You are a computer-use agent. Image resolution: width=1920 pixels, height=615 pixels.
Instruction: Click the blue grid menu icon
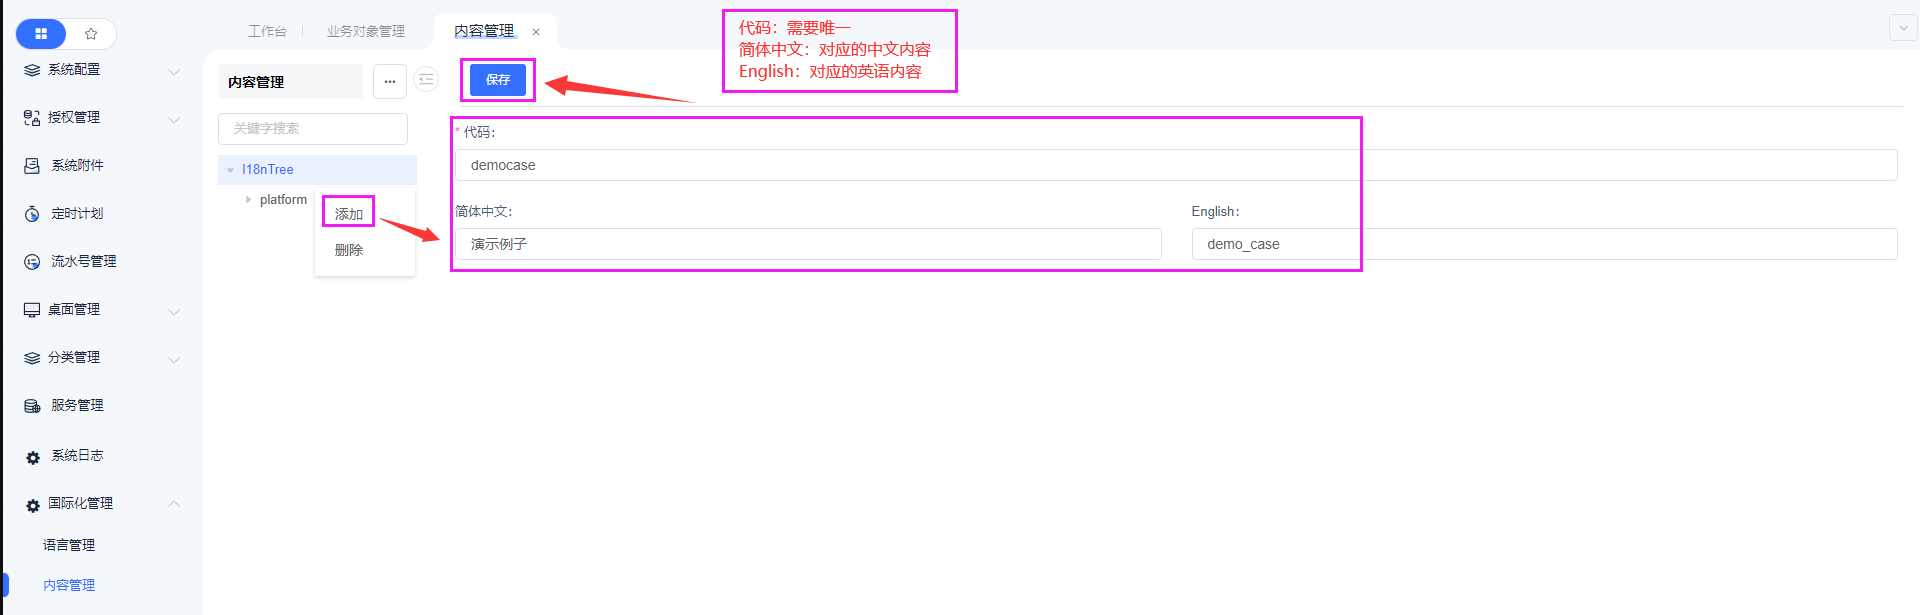(41, 34)
